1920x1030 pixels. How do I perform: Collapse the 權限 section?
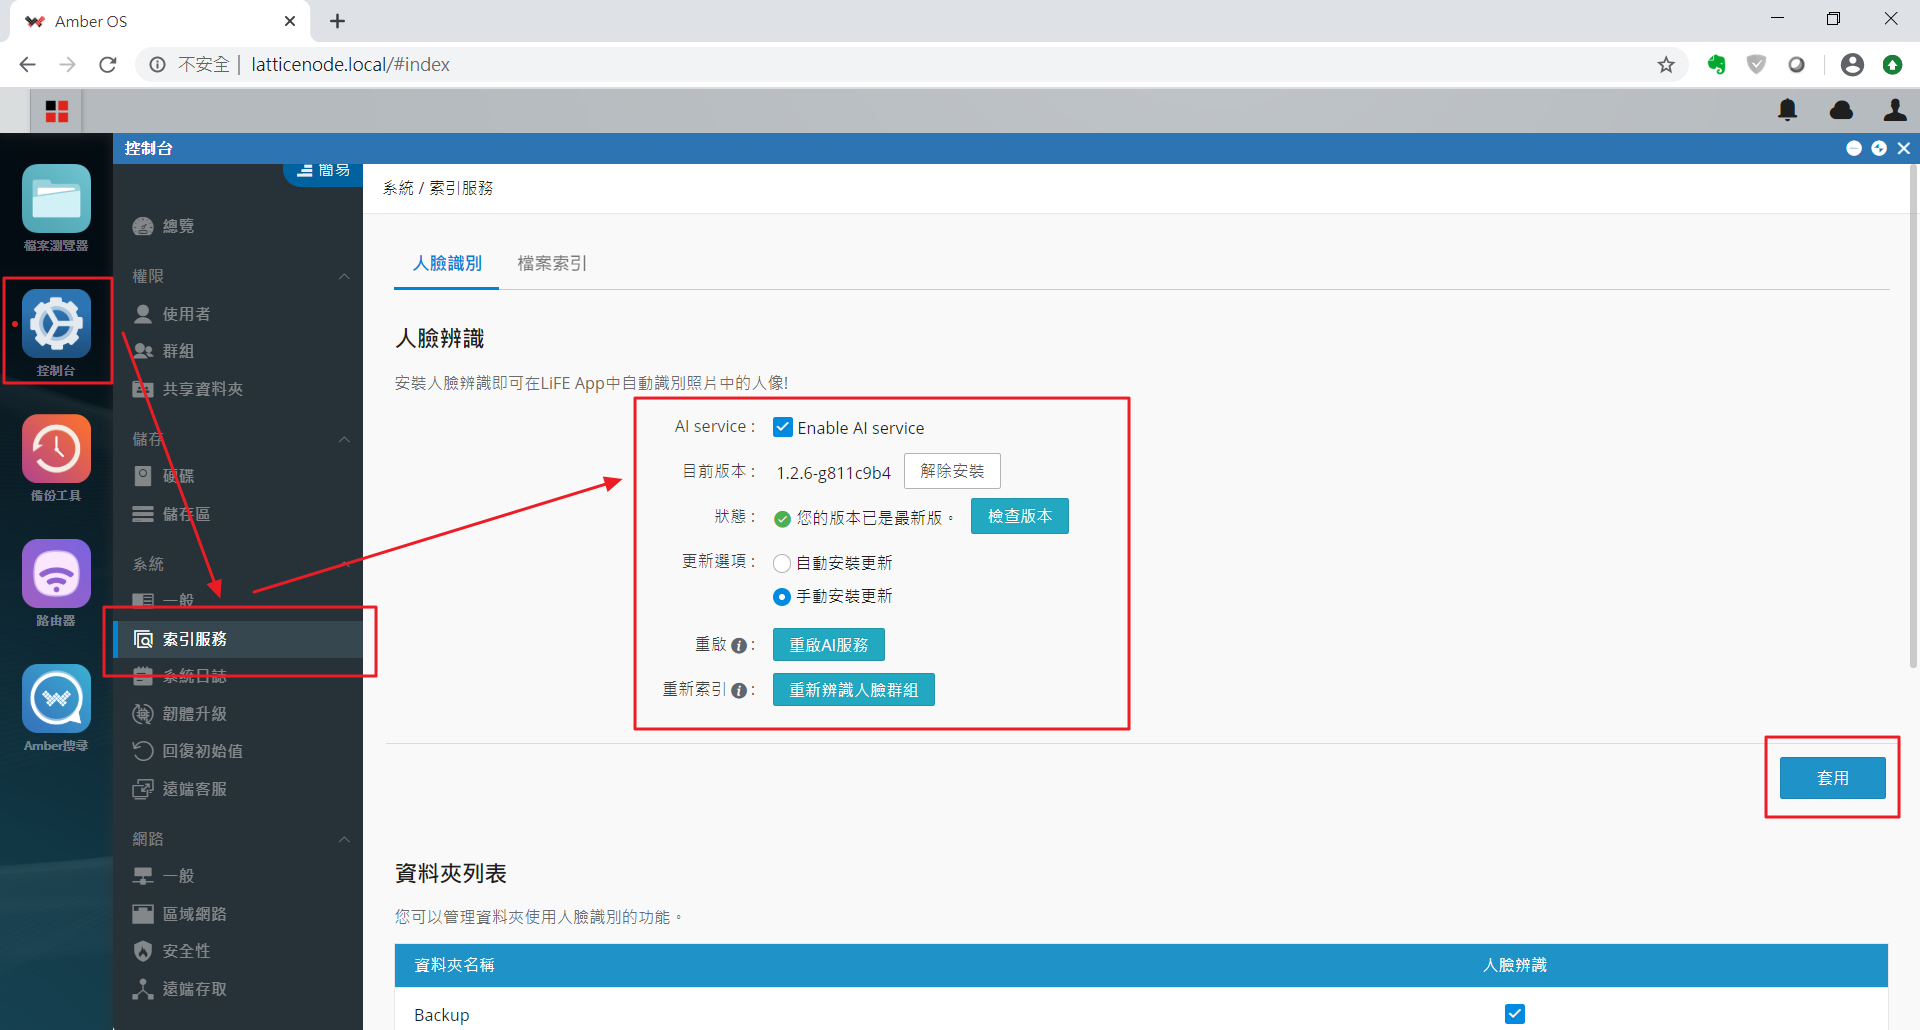tap(344, 276)
